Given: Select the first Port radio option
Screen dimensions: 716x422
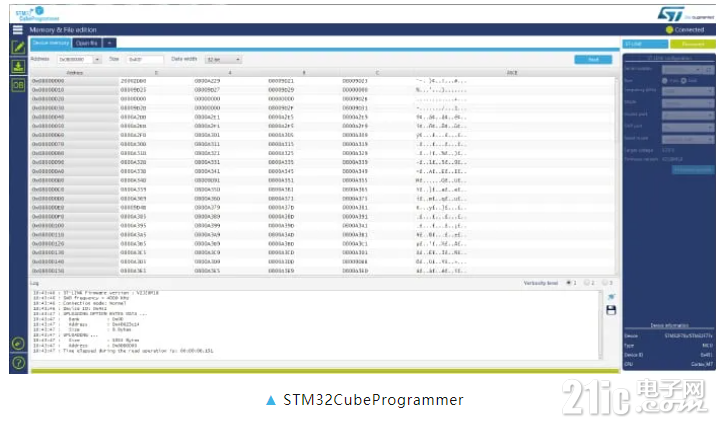Looking at the screenshot, I should [665, 80].
